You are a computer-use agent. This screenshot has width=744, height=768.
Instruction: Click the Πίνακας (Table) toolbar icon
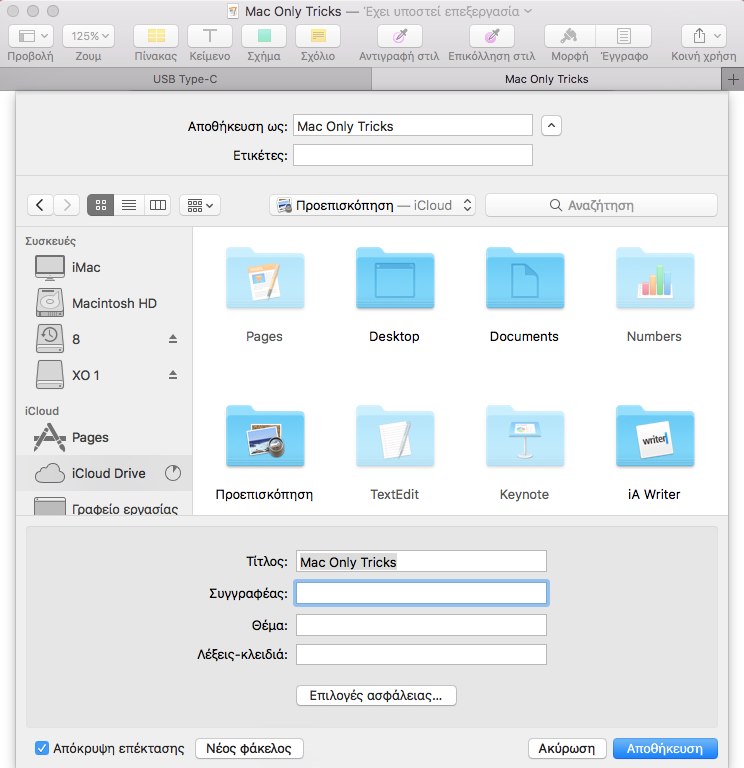tap(155, 36)
